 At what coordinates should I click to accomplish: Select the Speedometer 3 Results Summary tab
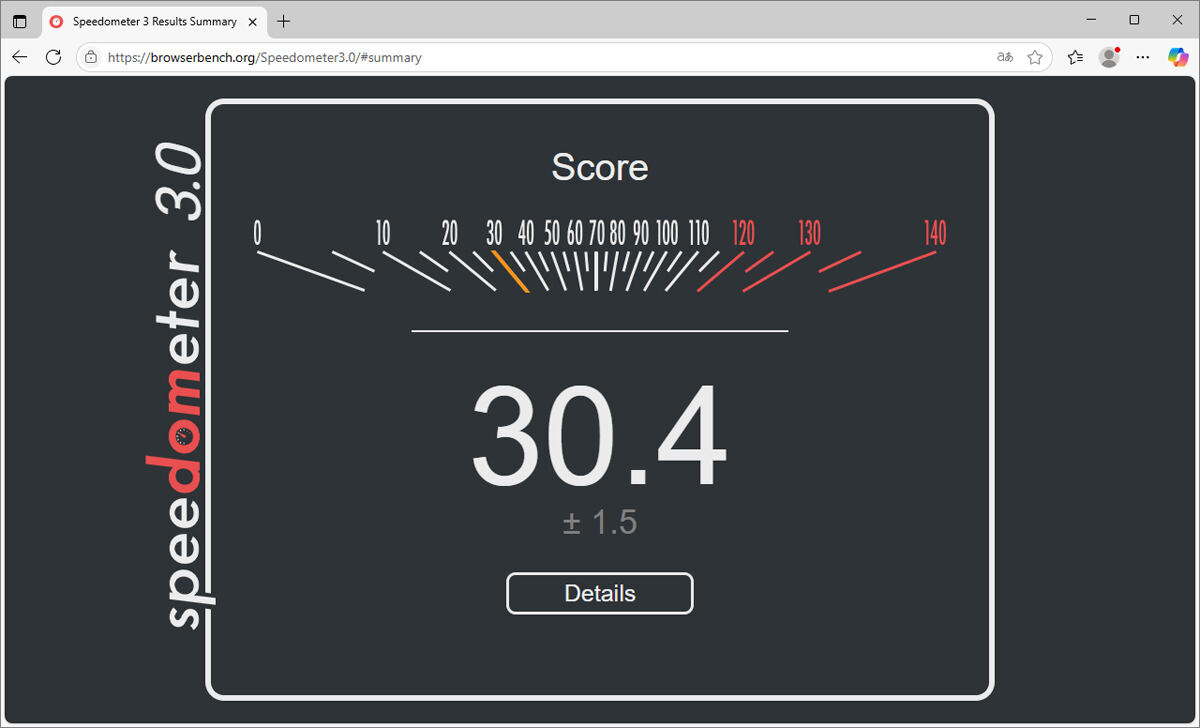click(155, 21)
